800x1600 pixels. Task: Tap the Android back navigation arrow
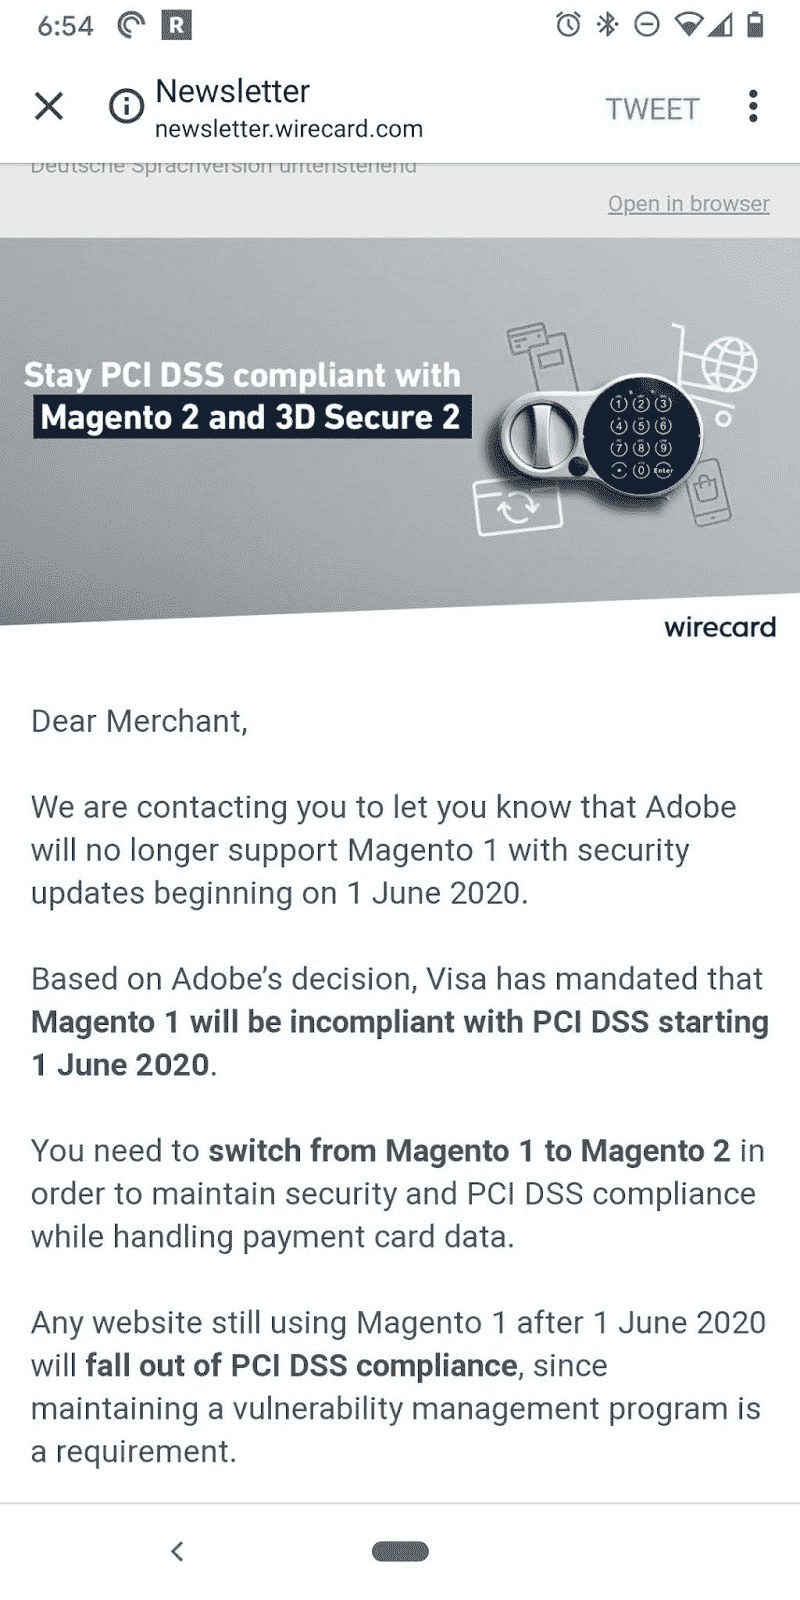177,1551
